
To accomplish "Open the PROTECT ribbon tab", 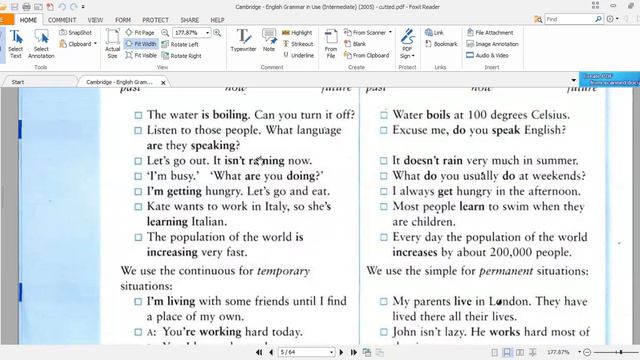I will coord(155,20).
